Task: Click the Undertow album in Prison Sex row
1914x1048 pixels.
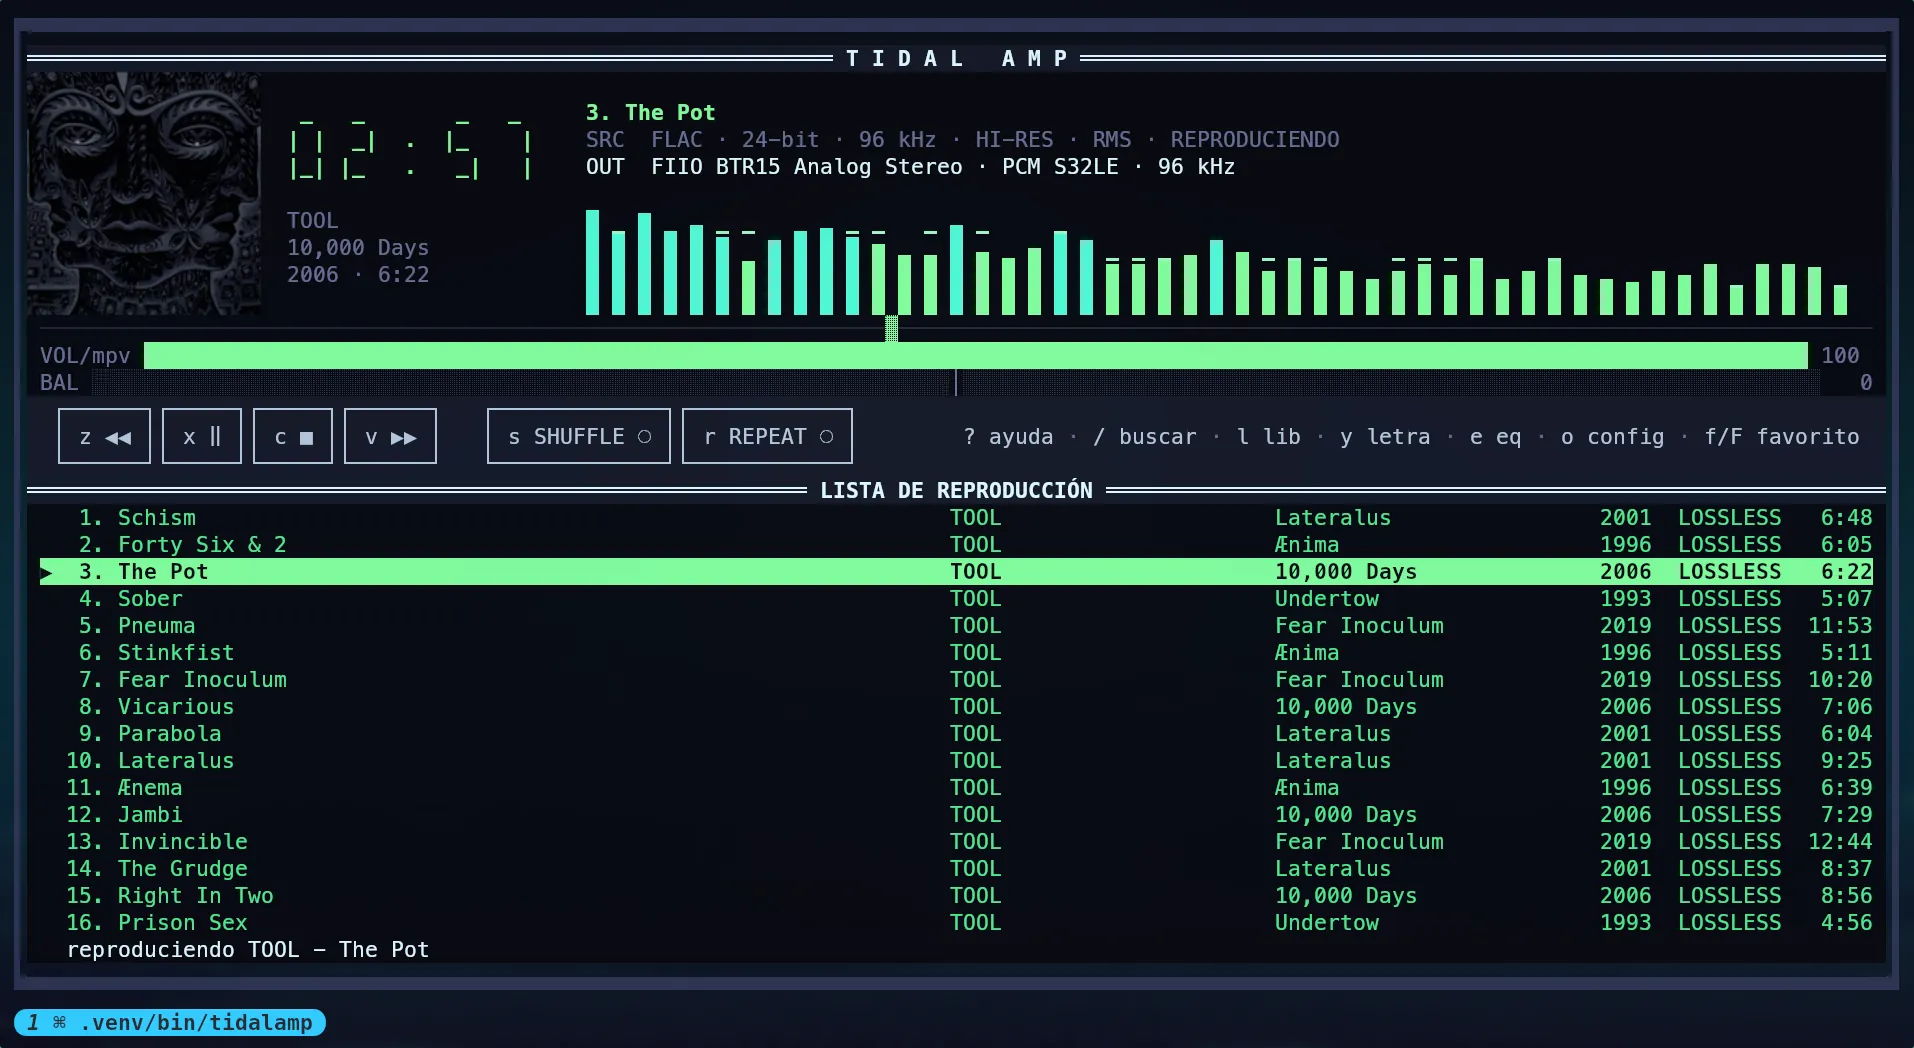Action: [x=1327, y=923]
